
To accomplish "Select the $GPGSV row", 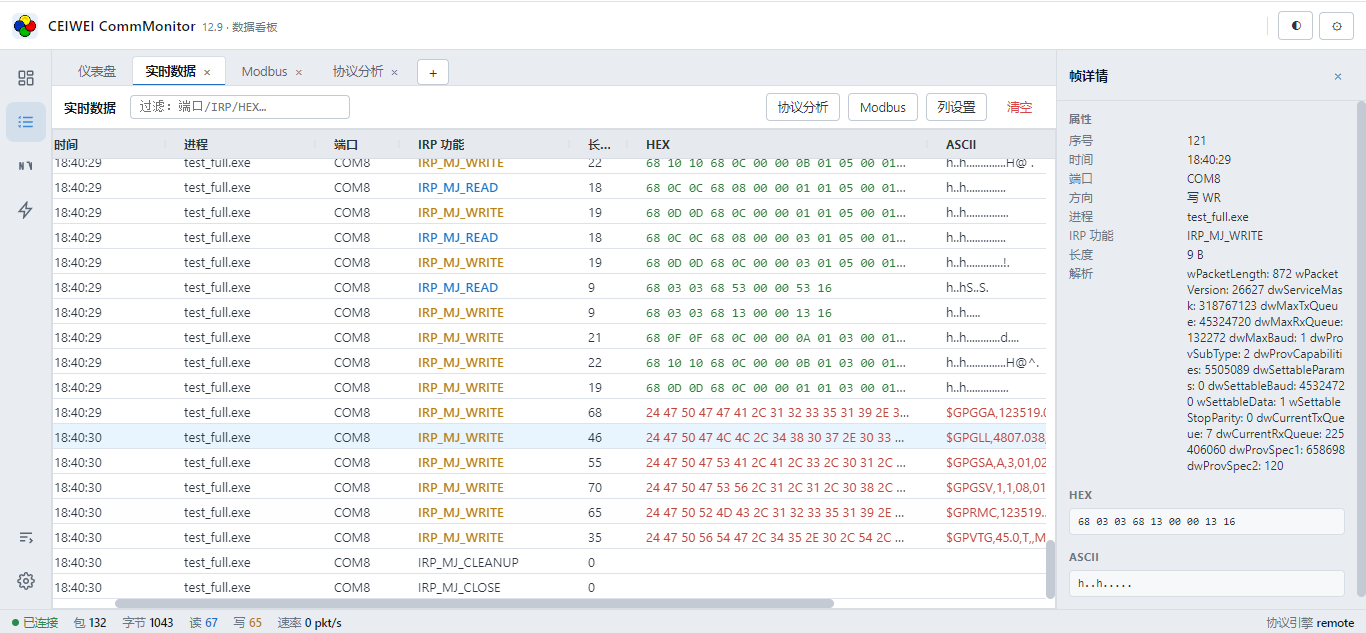I will click(x=549, y=487).
